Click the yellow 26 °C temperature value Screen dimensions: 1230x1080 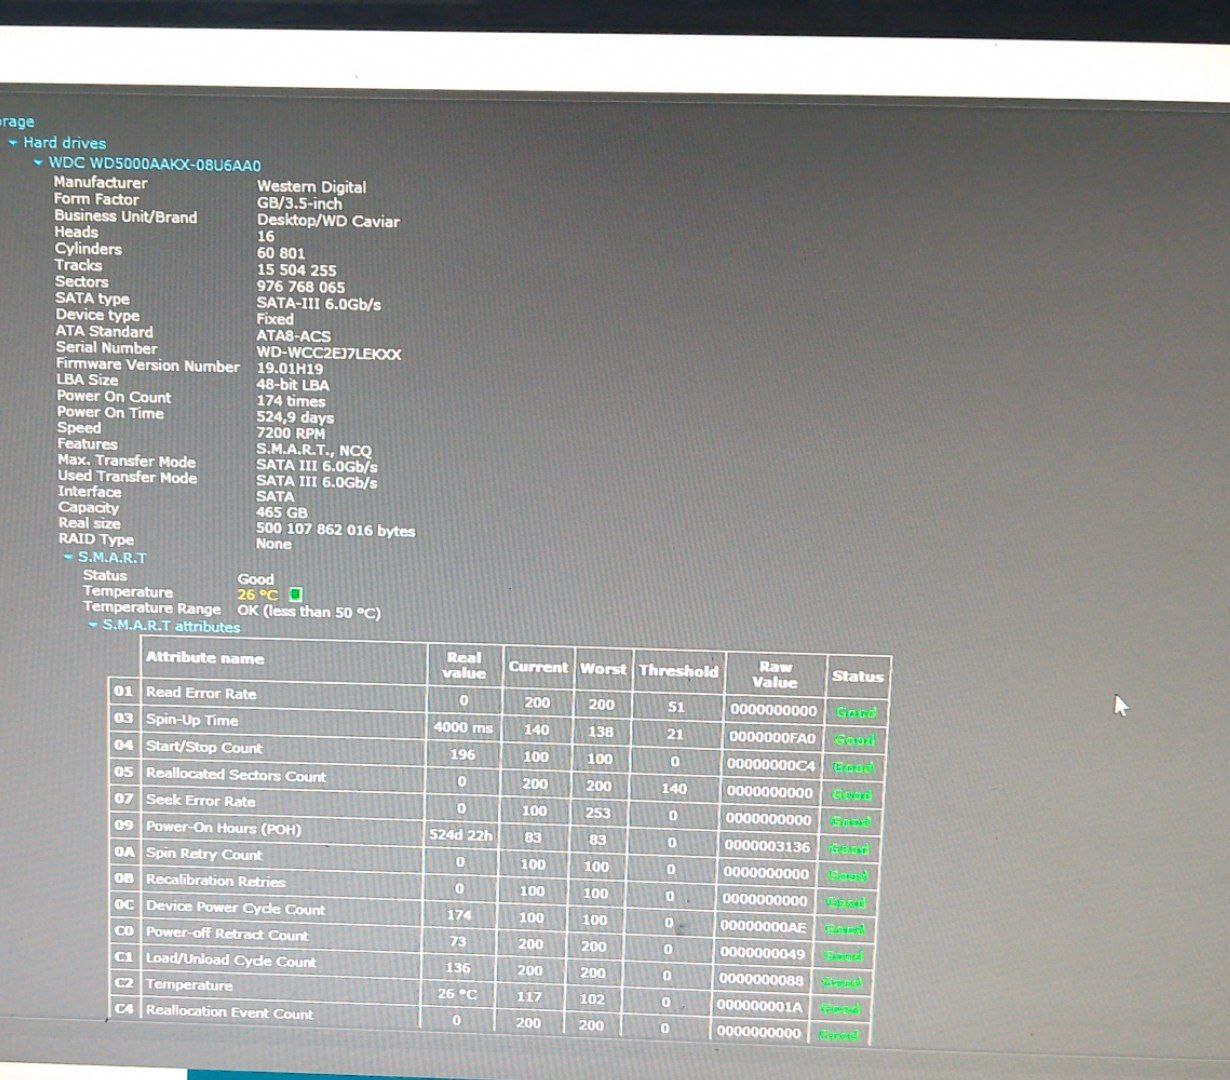tap(257, 595)
